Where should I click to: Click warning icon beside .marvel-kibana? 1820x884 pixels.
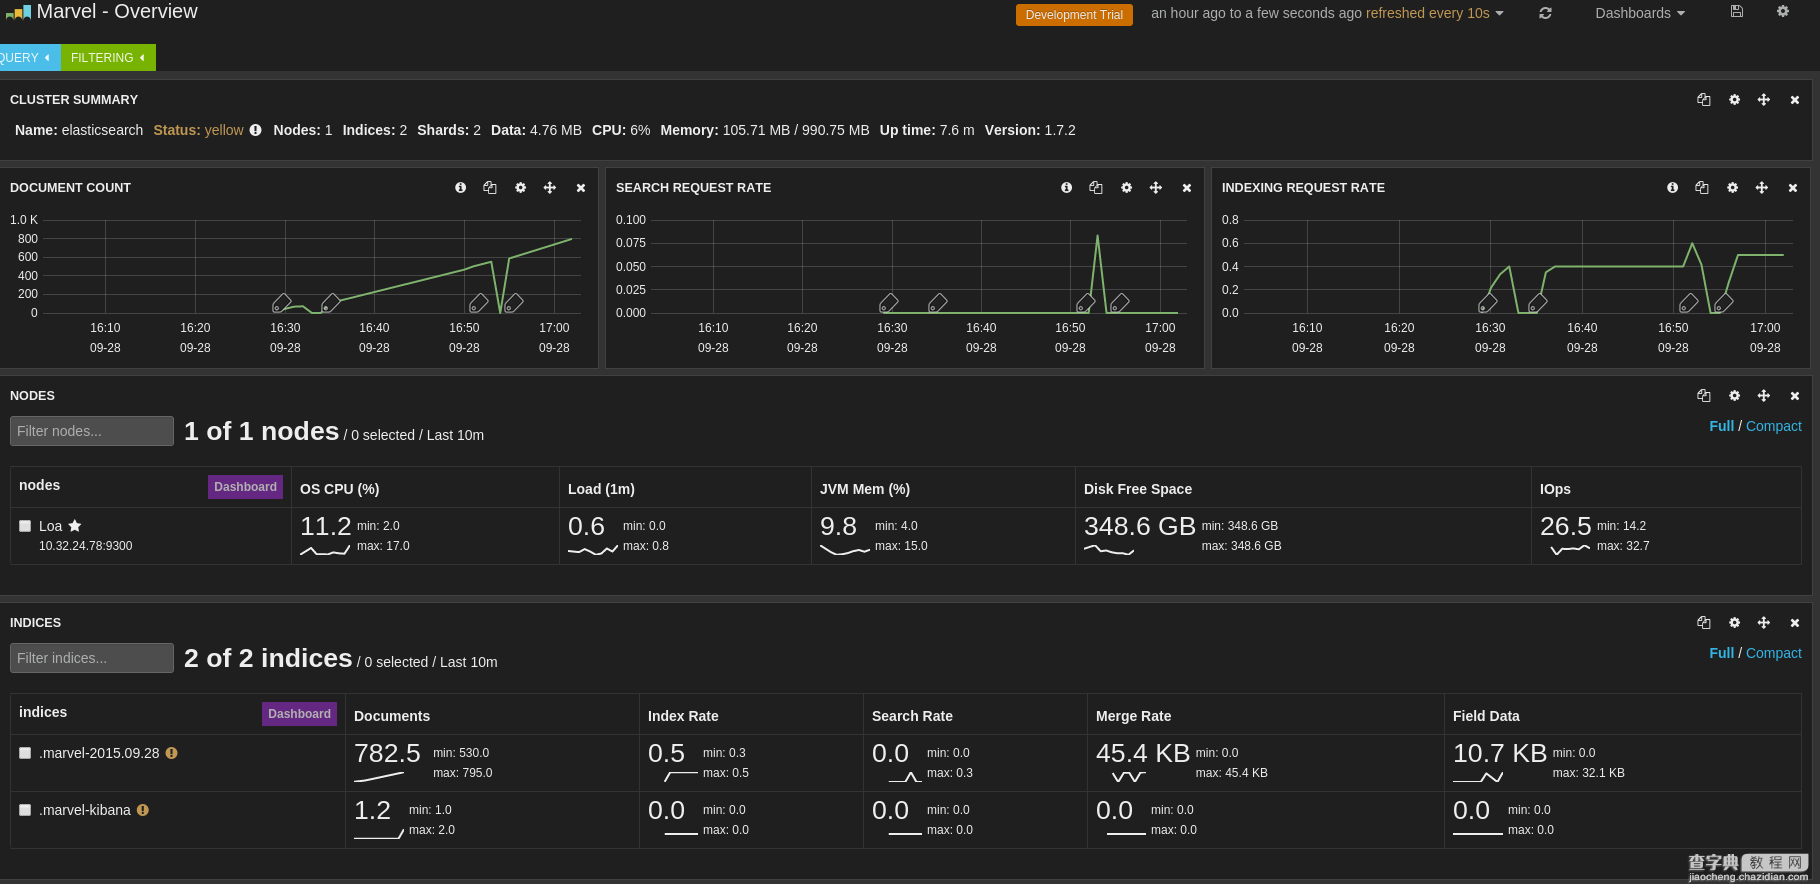(x=143, y=810)
